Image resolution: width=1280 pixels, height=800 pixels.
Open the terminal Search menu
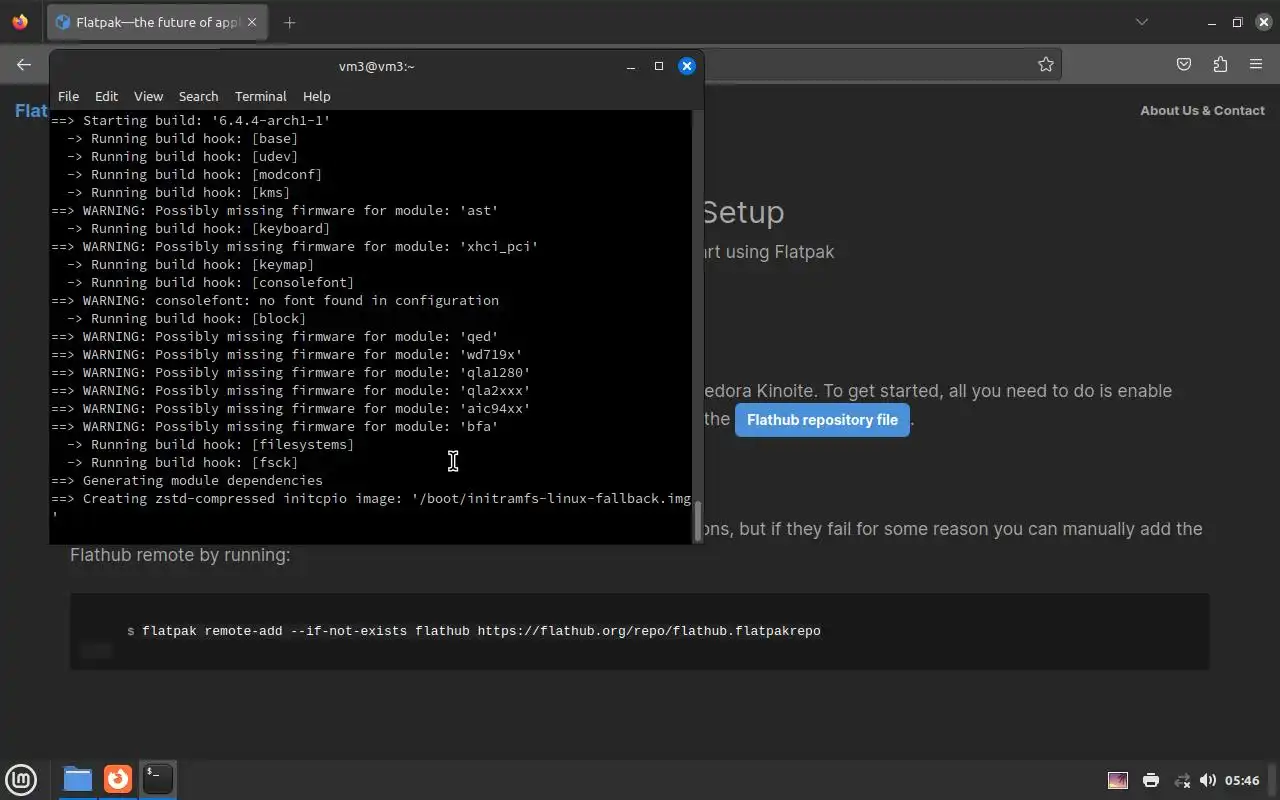tap(198, 96)
